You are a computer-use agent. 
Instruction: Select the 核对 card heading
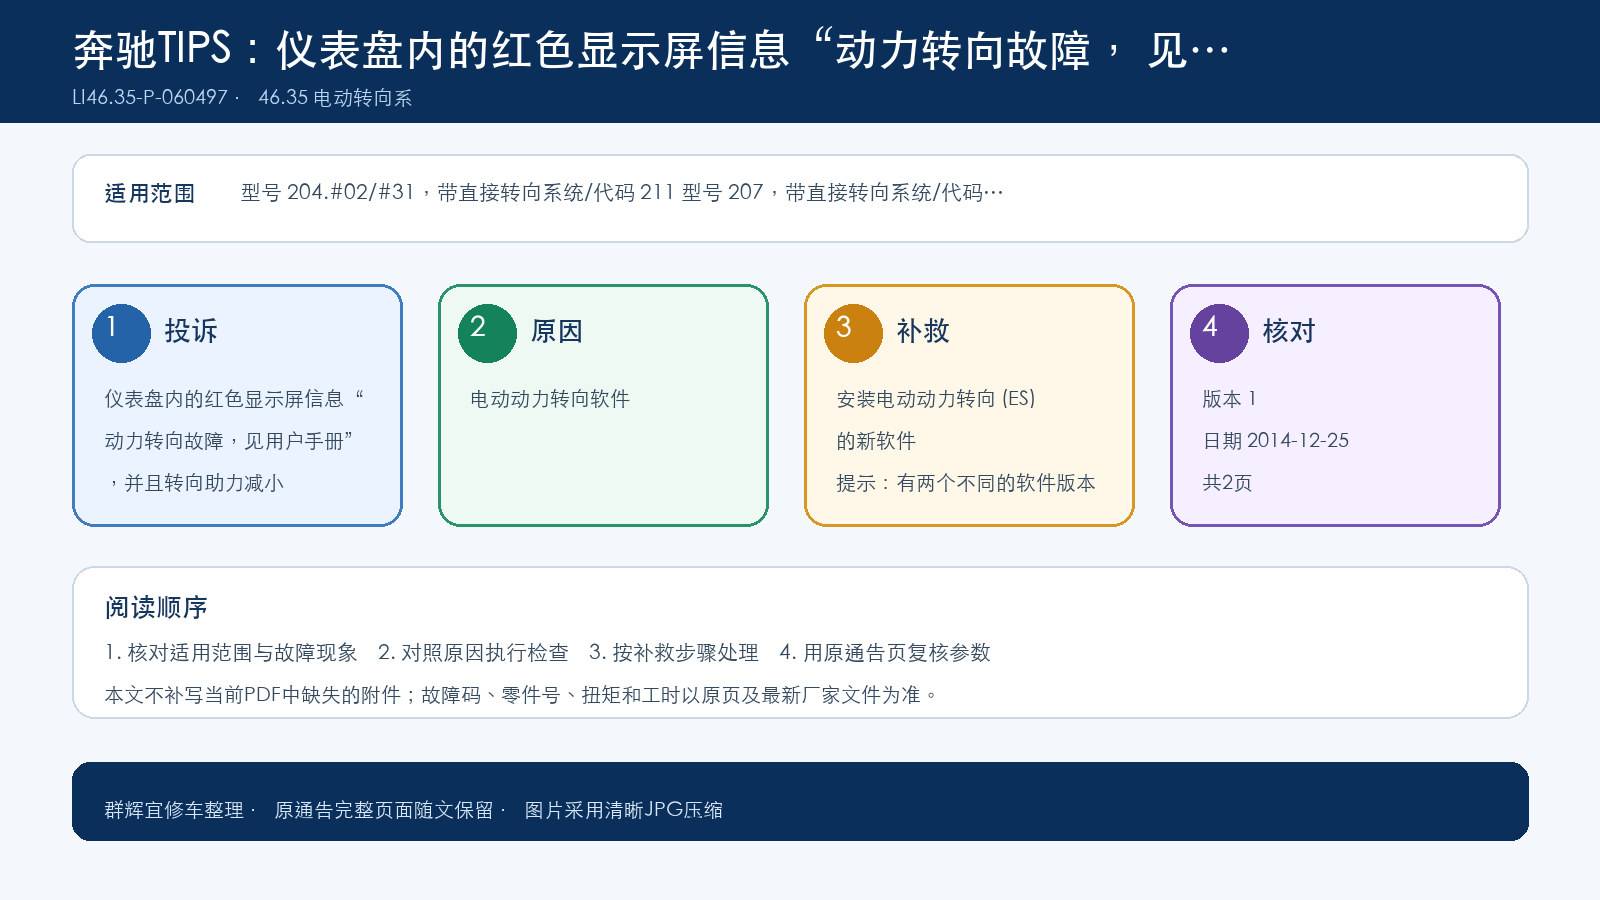1289,331
